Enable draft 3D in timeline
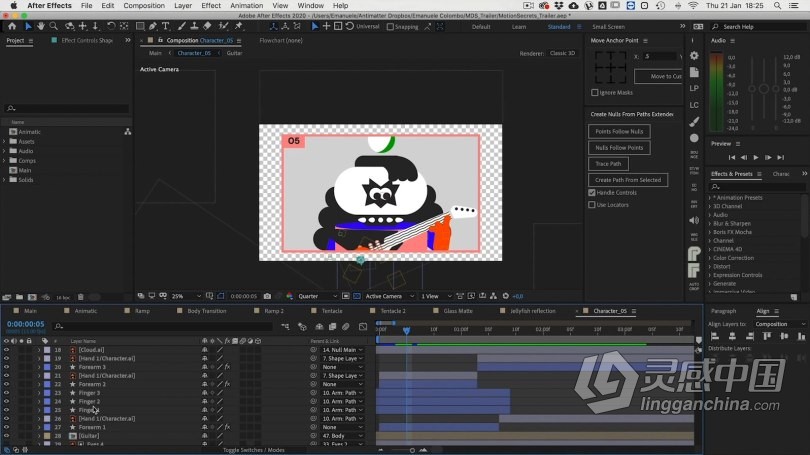Image resolution: width=810 pixels, height=455 pixels. pyautogui.click(x=302, y=326)
